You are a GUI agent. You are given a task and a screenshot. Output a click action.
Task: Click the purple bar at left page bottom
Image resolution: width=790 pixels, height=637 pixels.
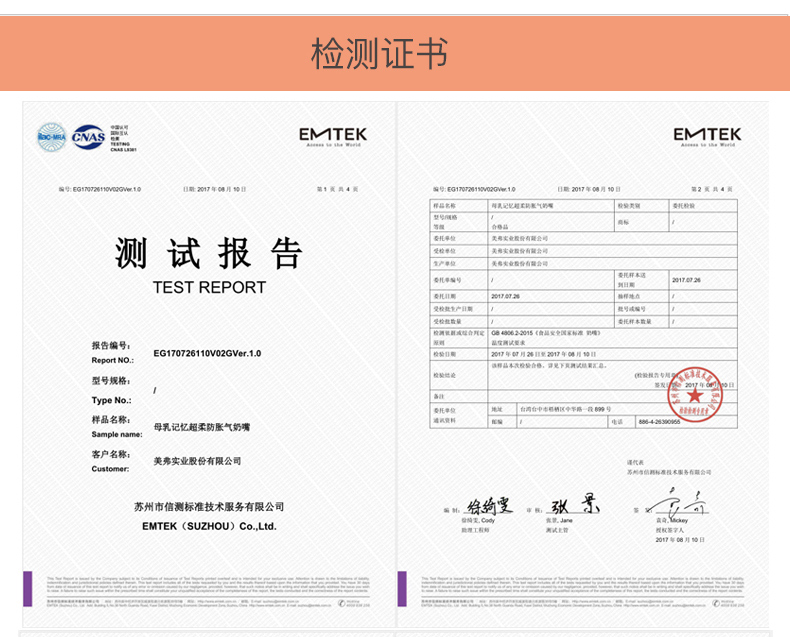[29, 587]
